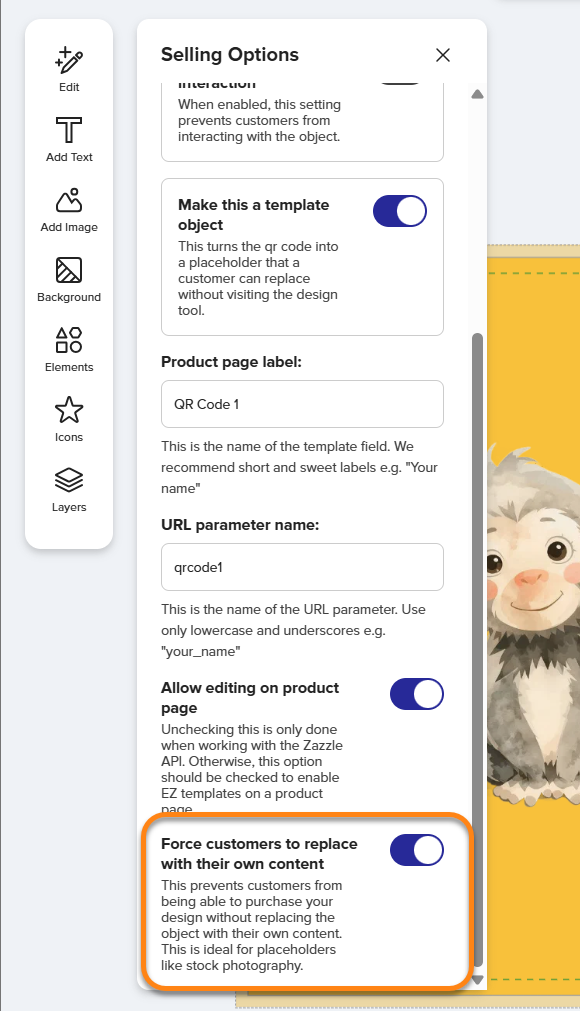
Task: Open the Add Image tool
Action: pyautogui.click(x=69, y=210)
